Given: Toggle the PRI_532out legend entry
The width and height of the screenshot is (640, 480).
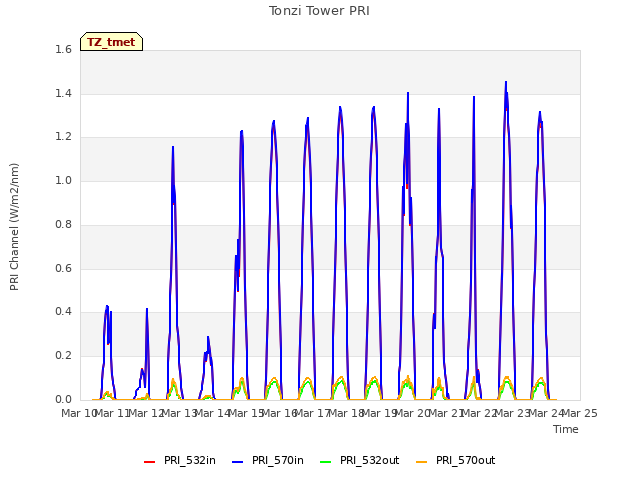Looking at the screenshot, I should click(360, 460).
